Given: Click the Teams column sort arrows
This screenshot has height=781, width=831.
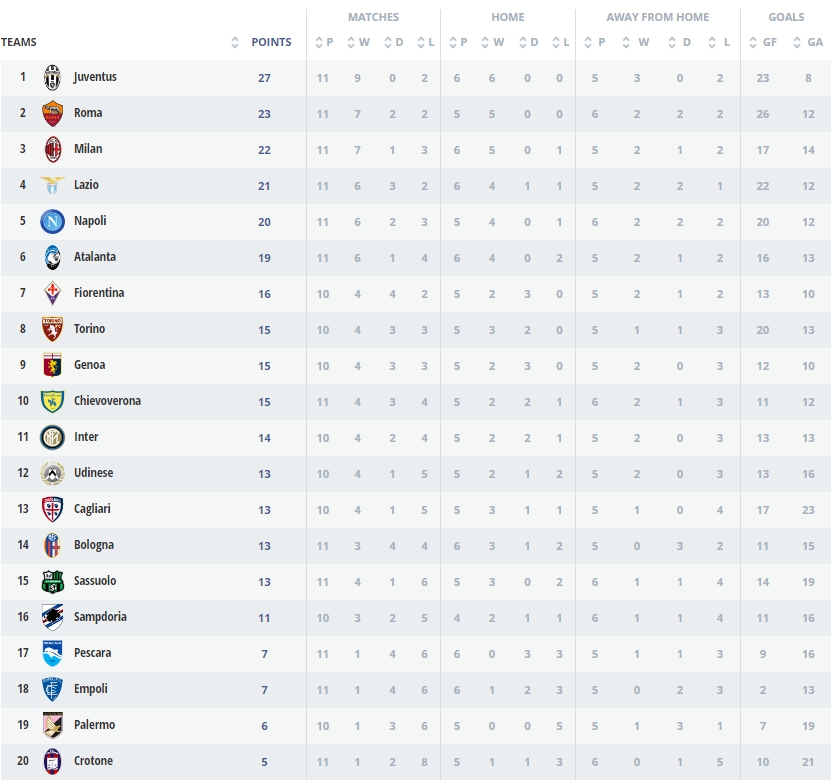Looking at the screenshot, I should tap(235, 42).
